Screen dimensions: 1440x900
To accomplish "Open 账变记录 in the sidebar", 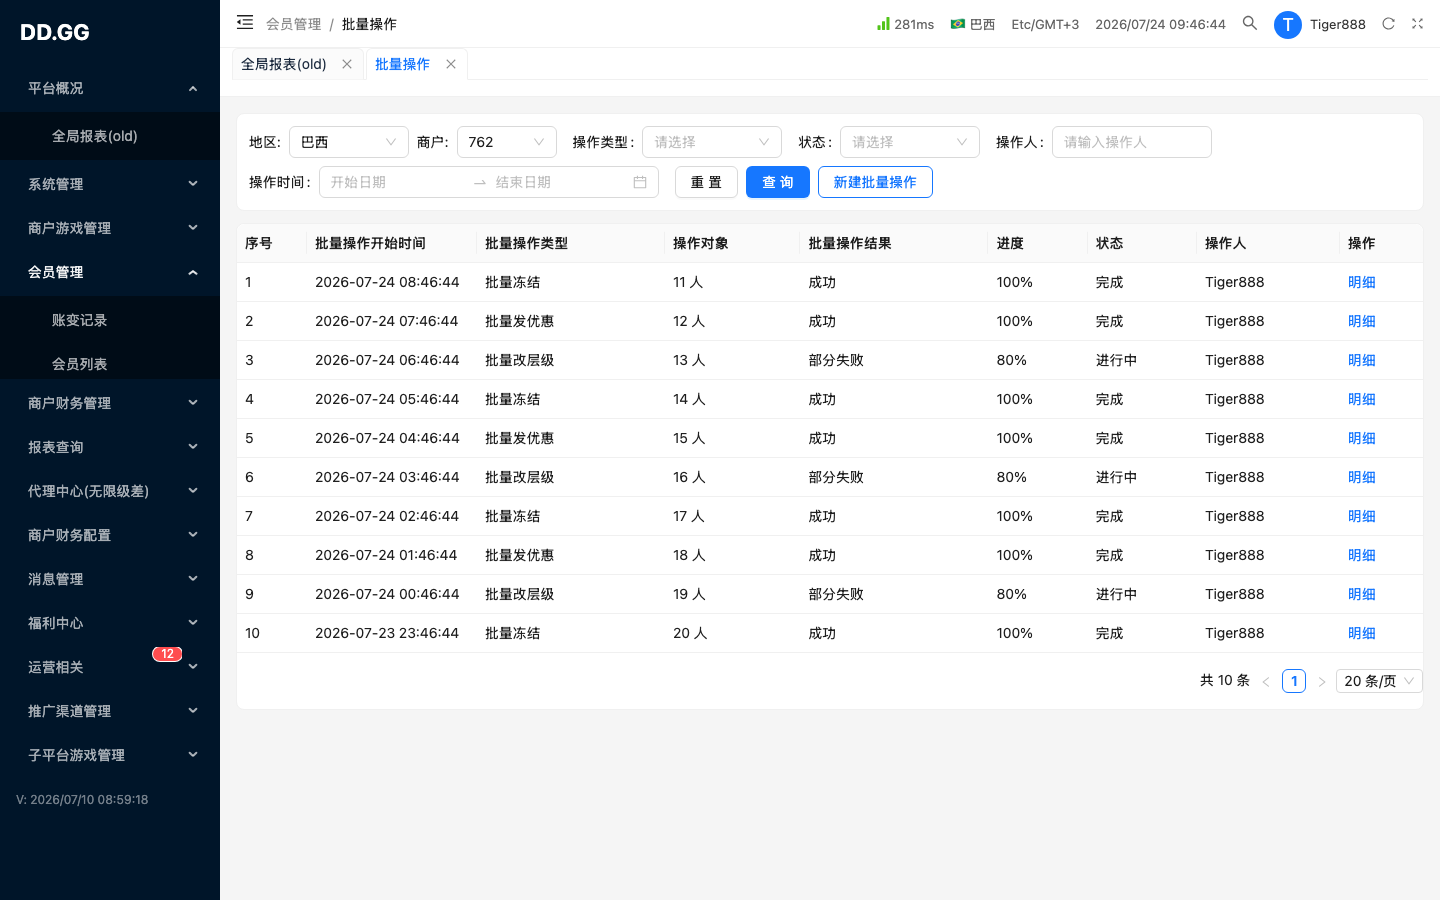I will point(110,320).
